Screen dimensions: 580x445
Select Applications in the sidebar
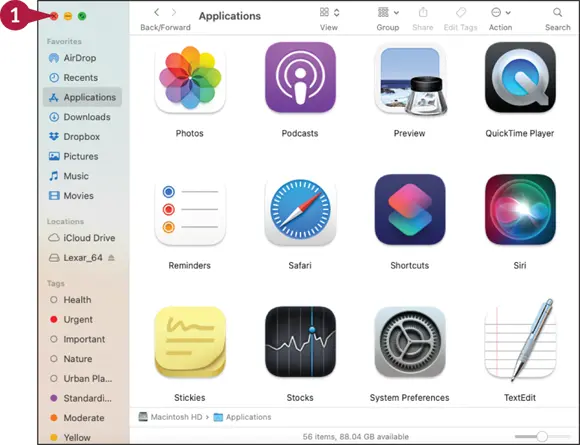pos(82,97)
